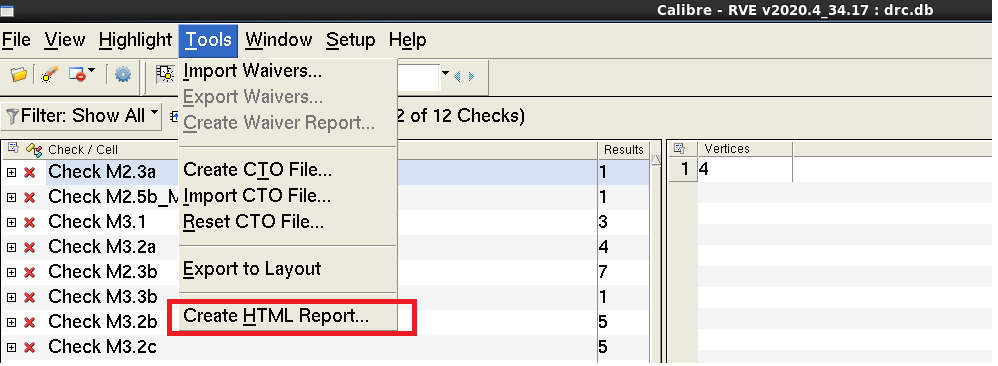Image resolution: width=998 pixels, height=366 pixels.
Task: Click the waiver marker icon in the Check / Cell header
Action: [34, 150]
